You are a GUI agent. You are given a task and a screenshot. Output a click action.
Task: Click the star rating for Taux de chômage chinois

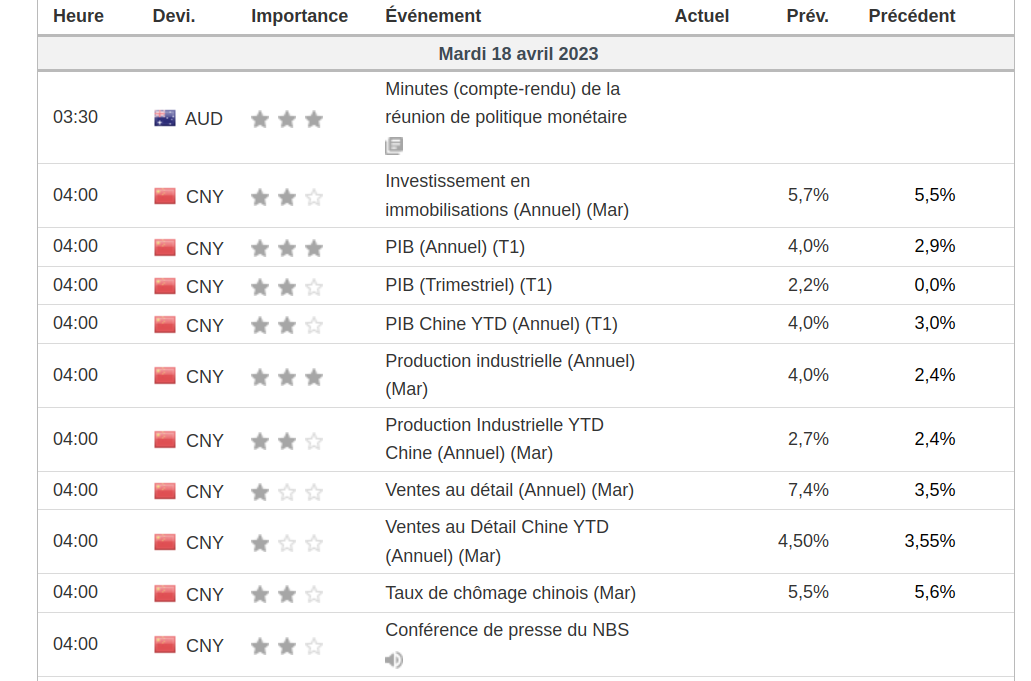click(286, 594)
